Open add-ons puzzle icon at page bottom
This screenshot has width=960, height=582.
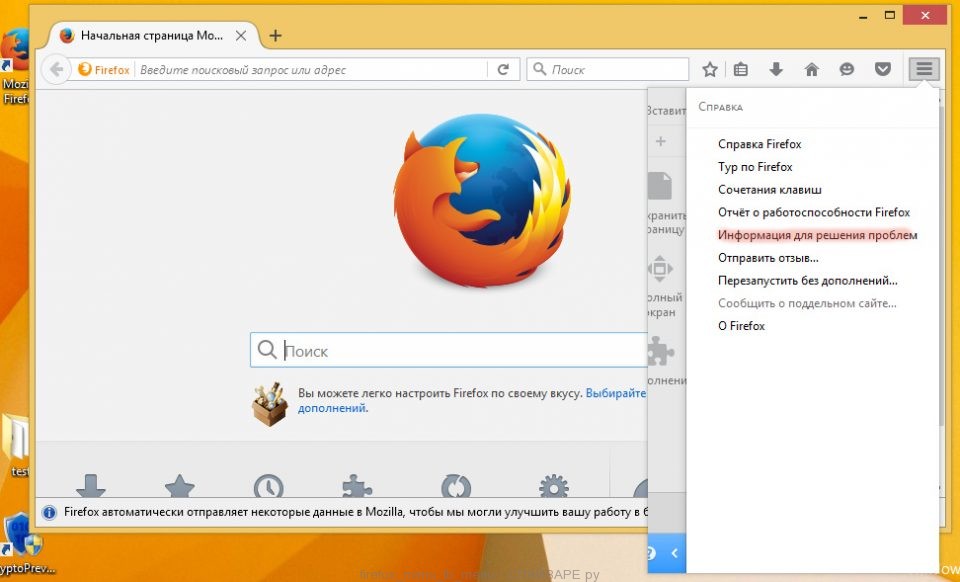357,485
